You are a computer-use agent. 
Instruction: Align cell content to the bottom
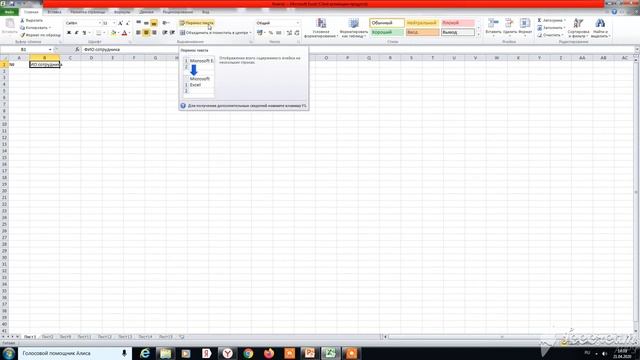tap(154, 23)
